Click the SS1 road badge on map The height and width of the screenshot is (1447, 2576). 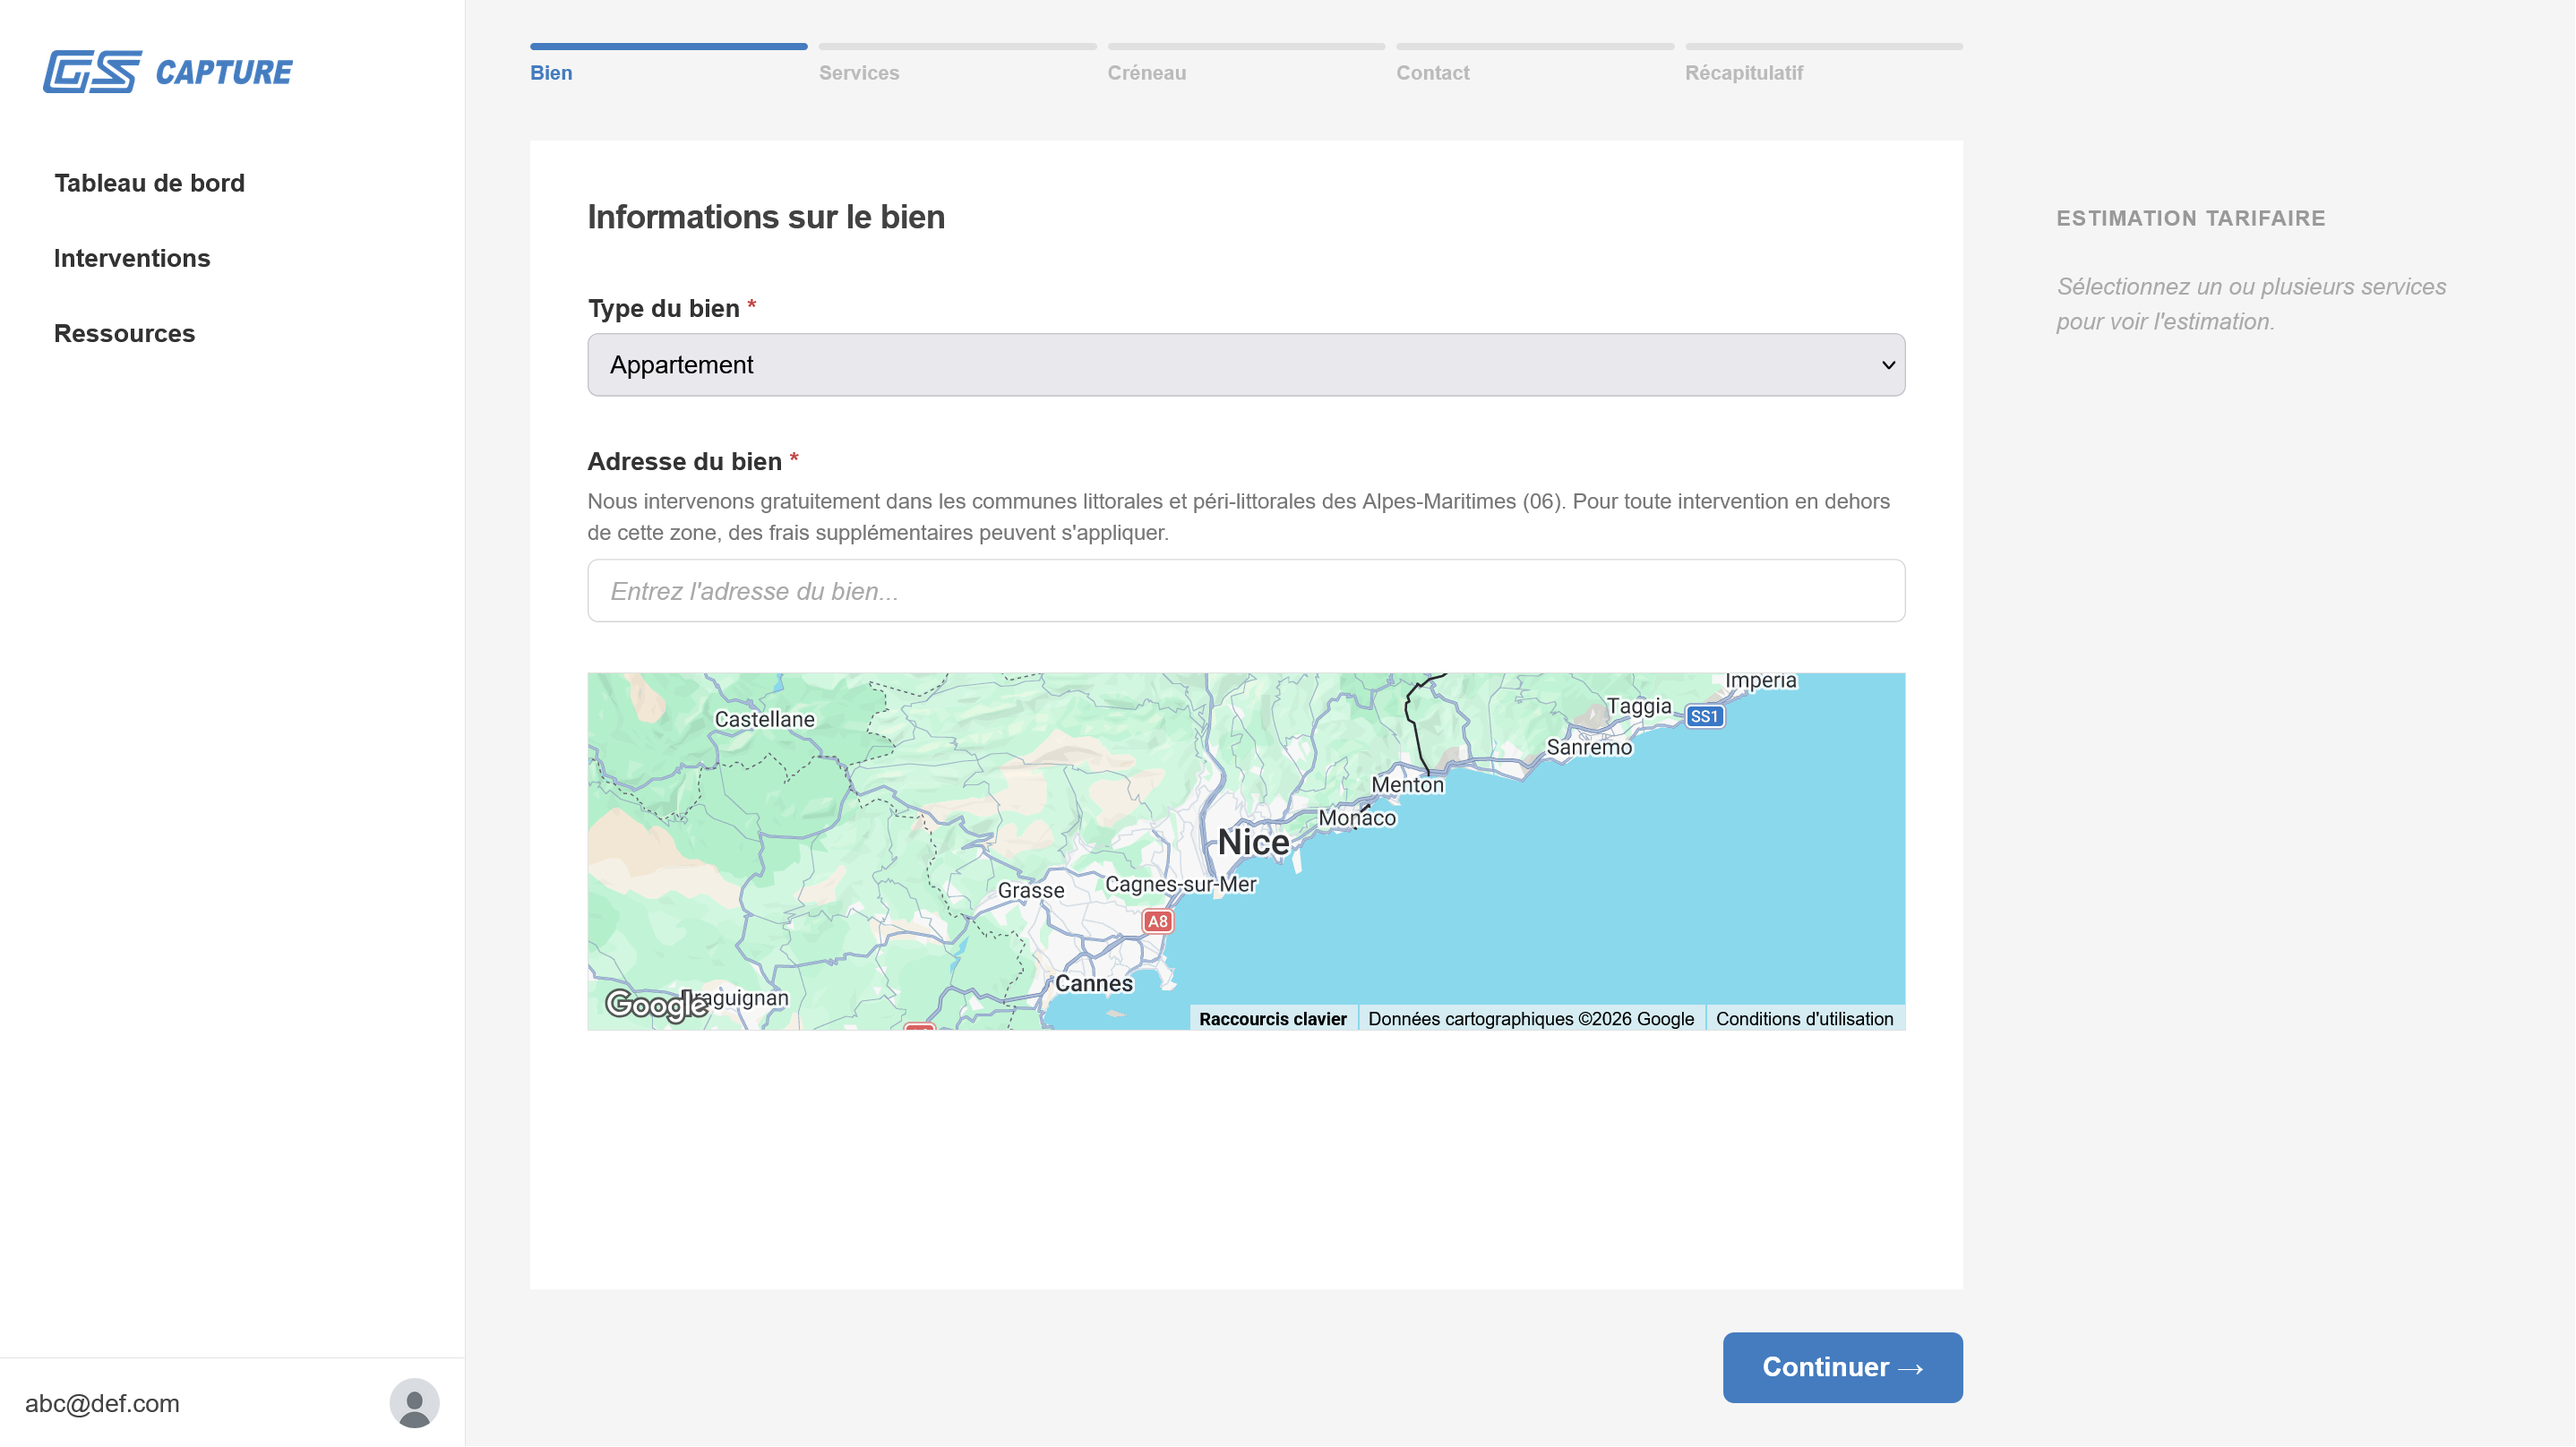(x=1704, y=716)
